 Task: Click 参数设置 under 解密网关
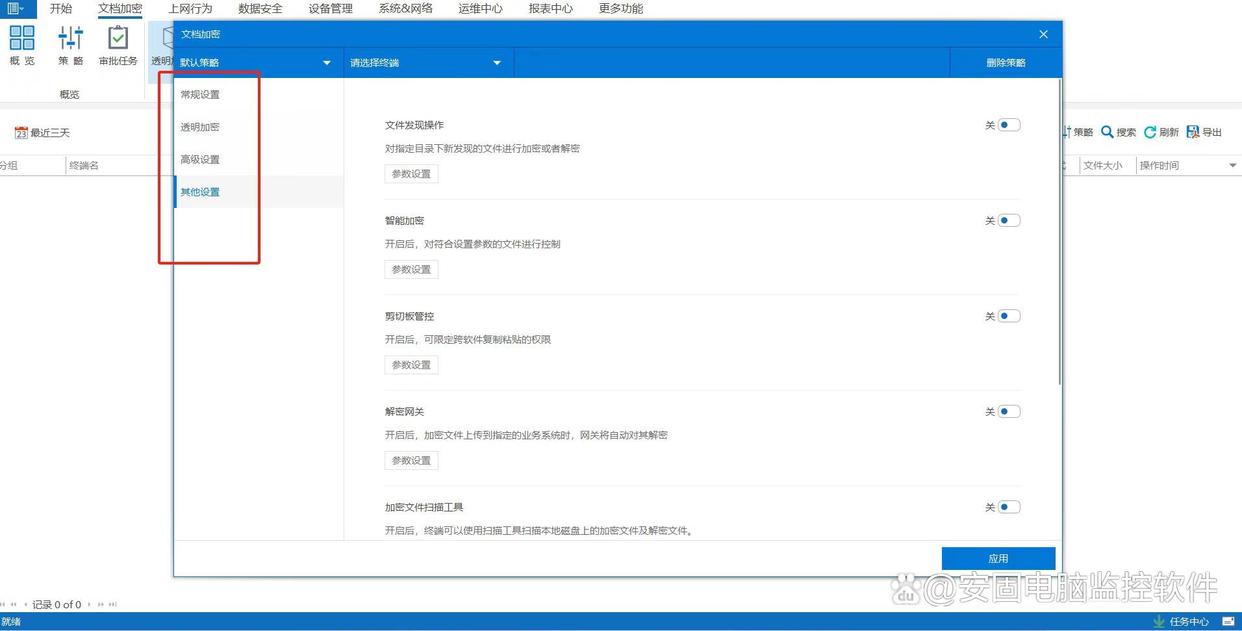[x=411, y=461]
